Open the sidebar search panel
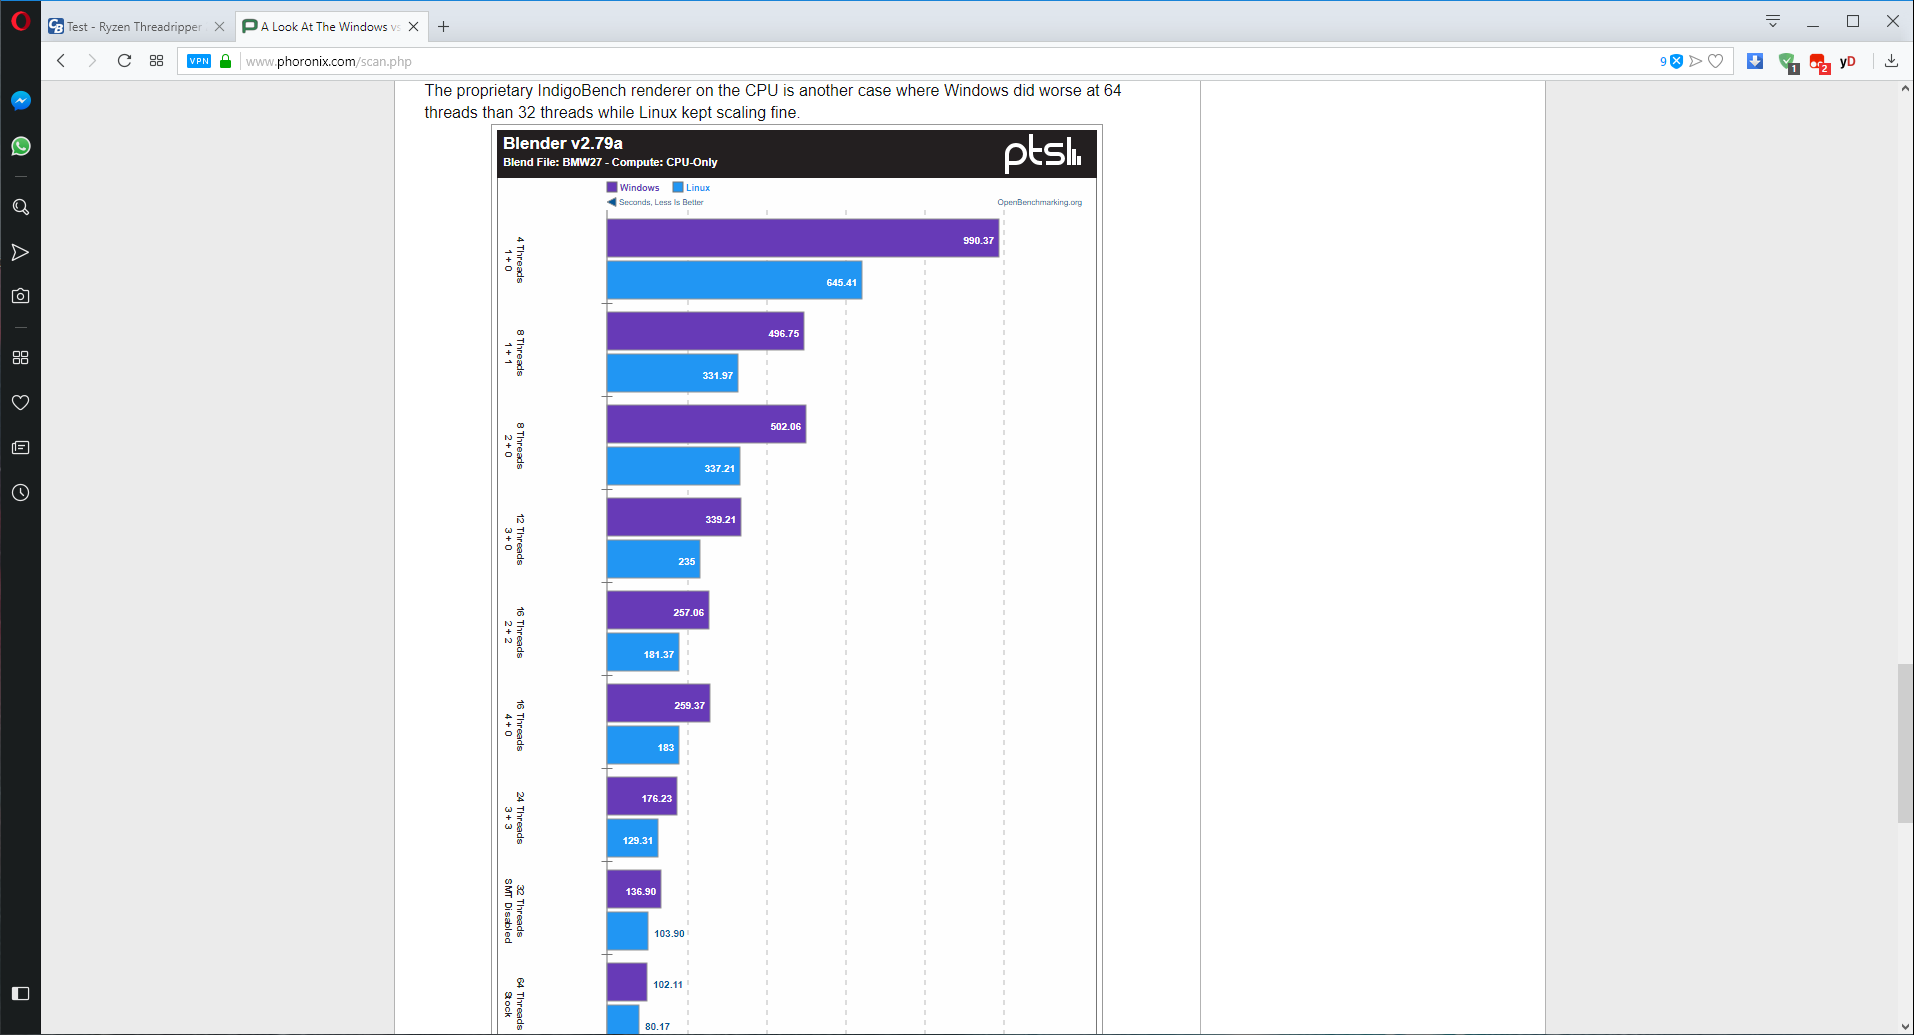 pyautogui.click(x=20, y=207)
